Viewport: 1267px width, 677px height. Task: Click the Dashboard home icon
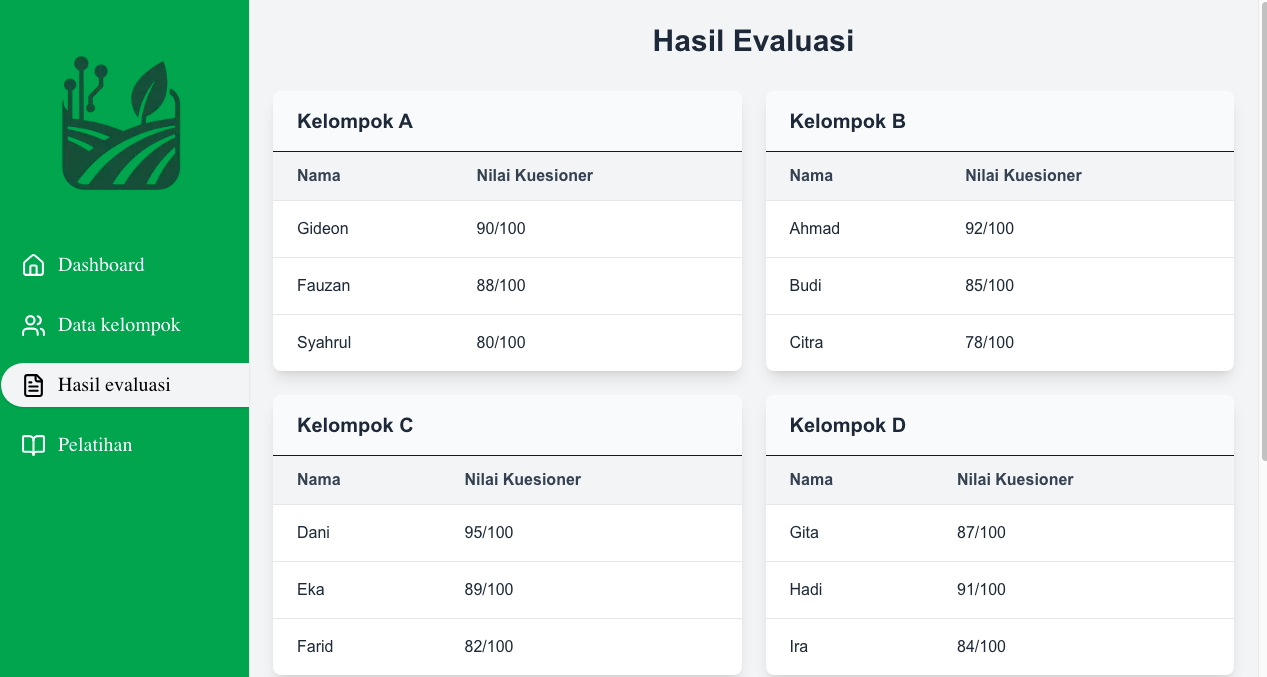(33, 265)
